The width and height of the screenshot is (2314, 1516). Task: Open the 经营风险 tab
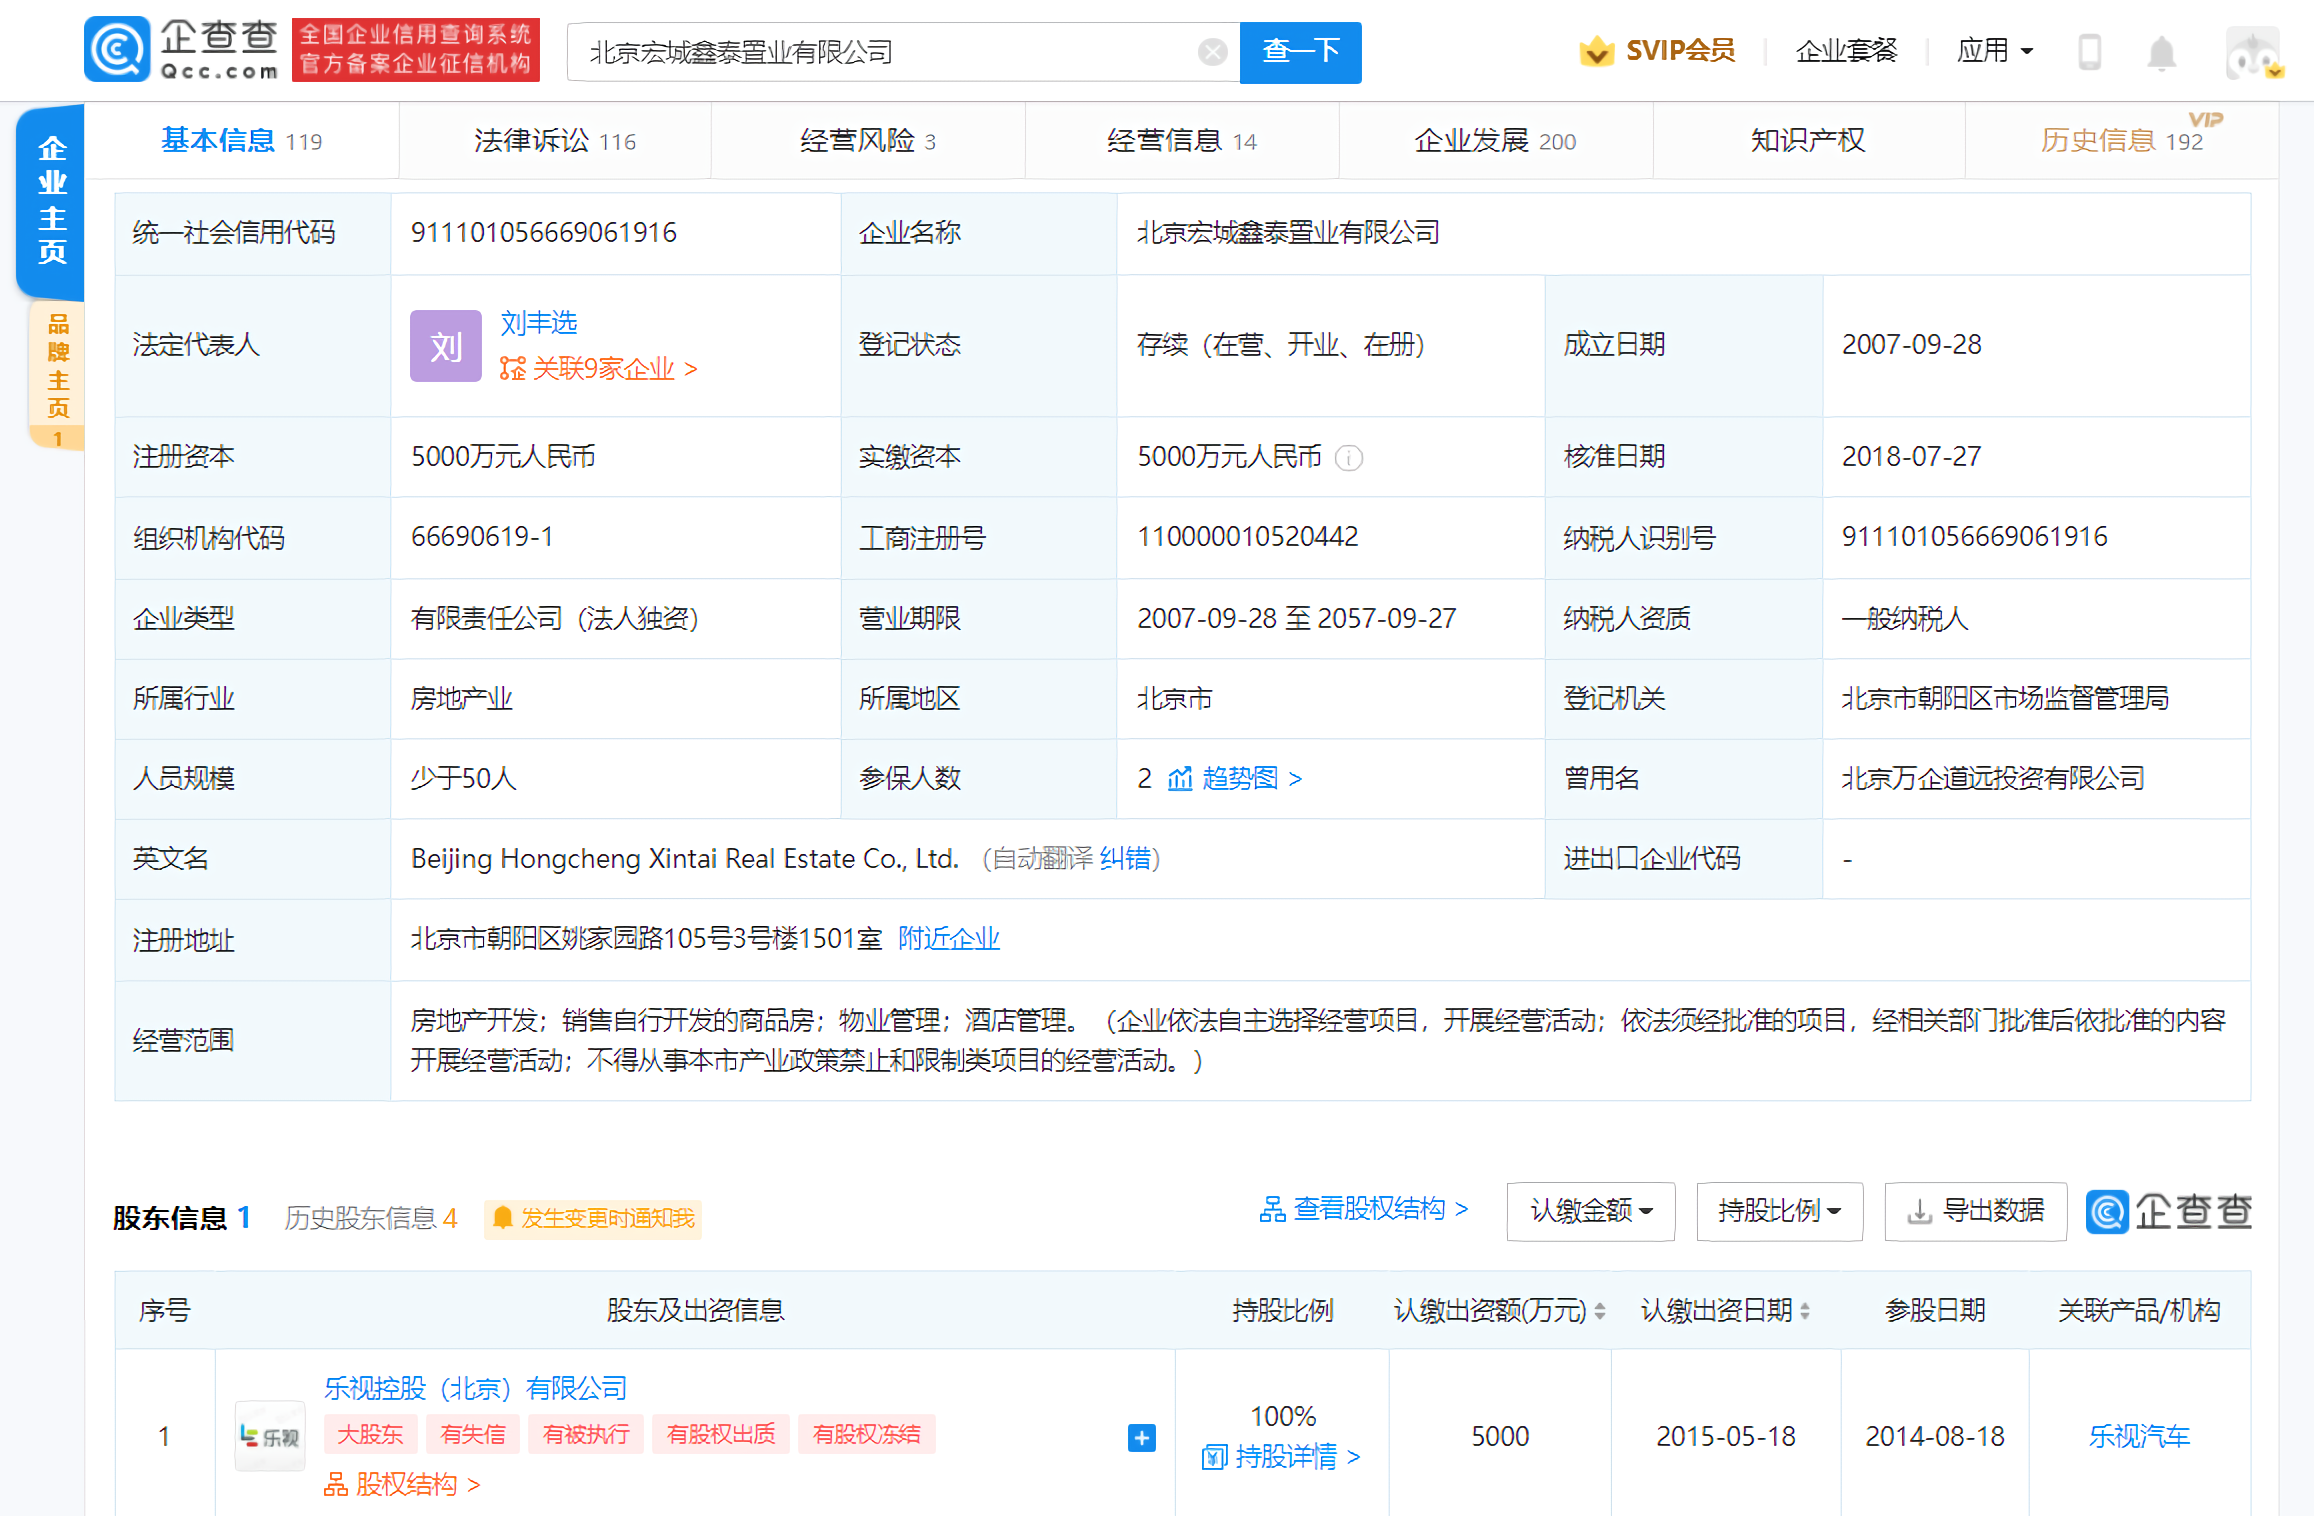[868, 141]
